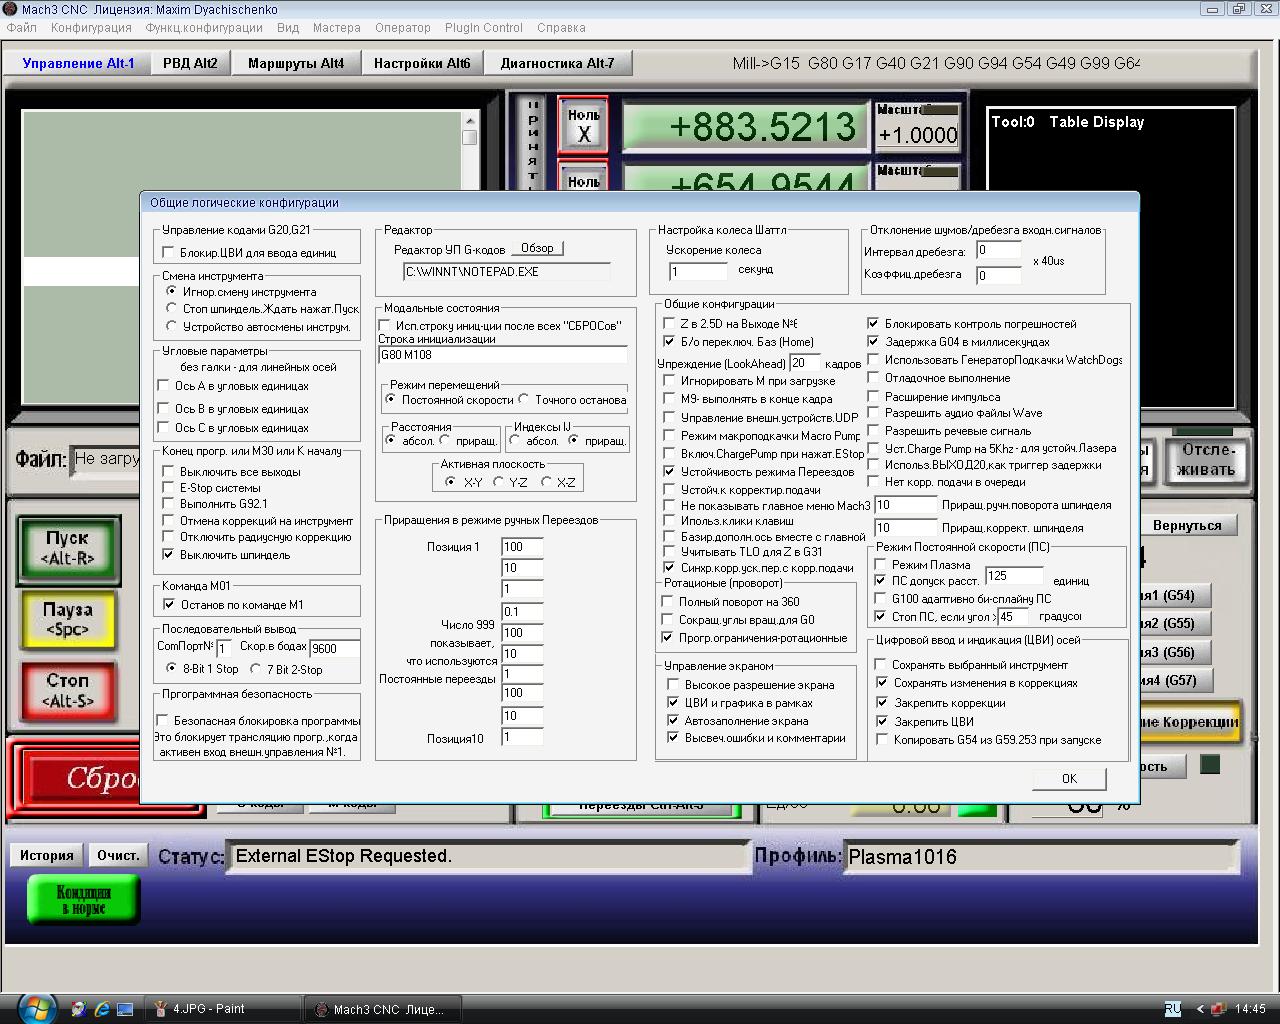This screenshot has height=1024, width=1280.
Task: Open the Конфигурация menu
Action: (91, 28)
